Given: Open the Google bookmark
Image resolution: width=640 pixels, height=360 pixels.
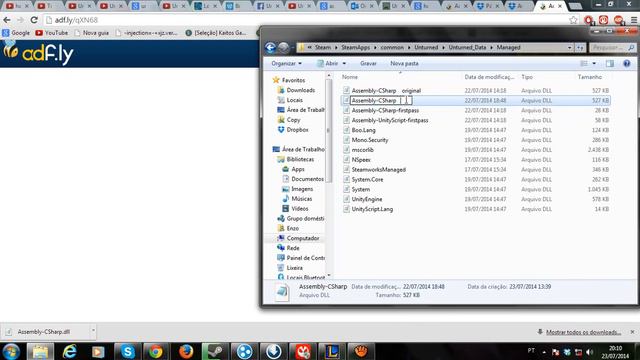Looking at the screenshot, I should click(16, 33).
